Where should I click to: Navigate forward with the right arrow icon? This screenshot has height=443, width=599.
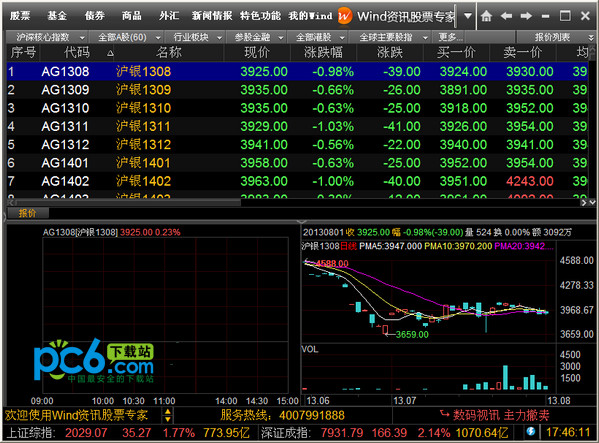point(526,16)
